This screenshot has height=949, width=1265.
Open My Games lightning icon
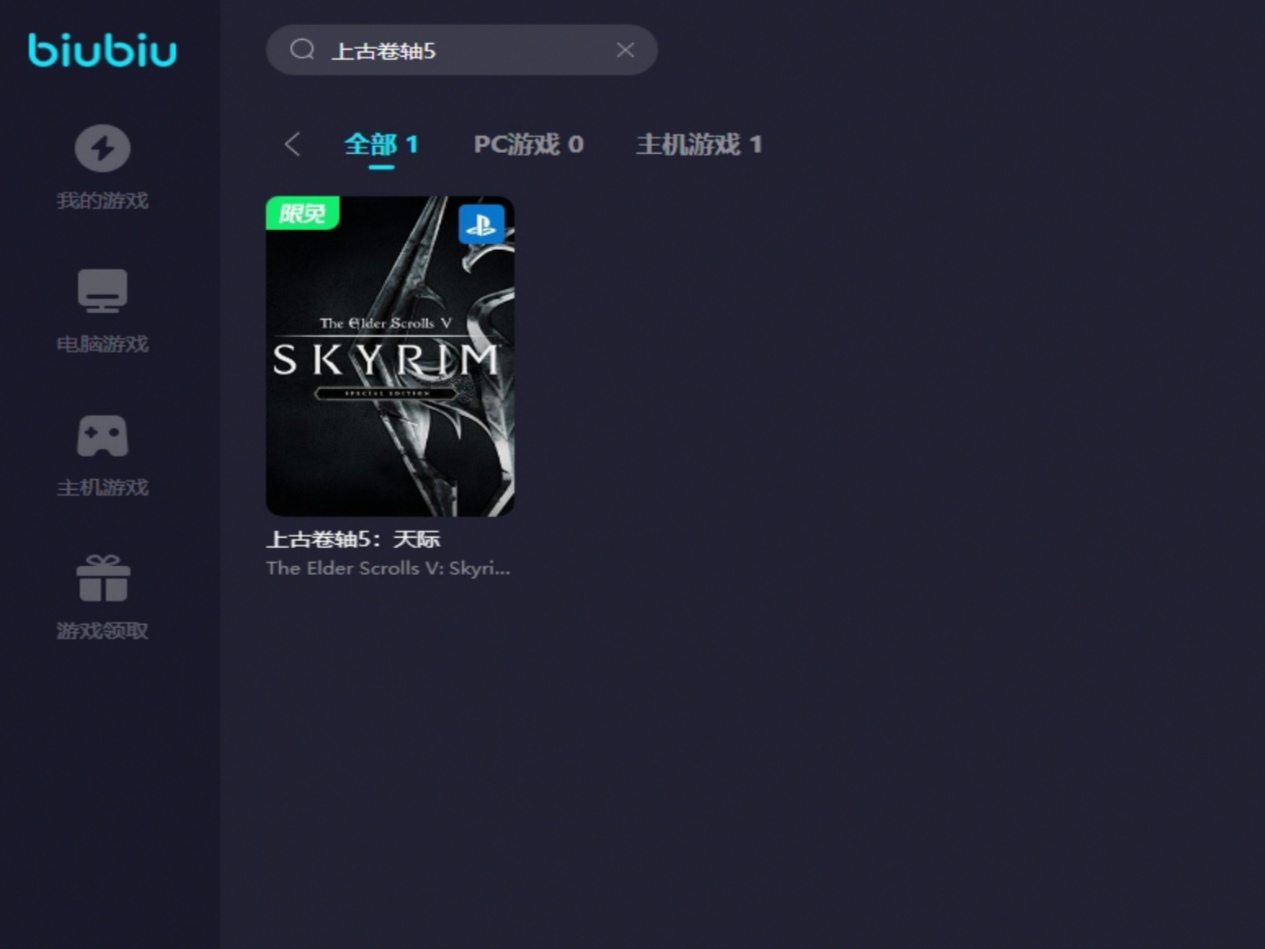[x=102, y=149]
